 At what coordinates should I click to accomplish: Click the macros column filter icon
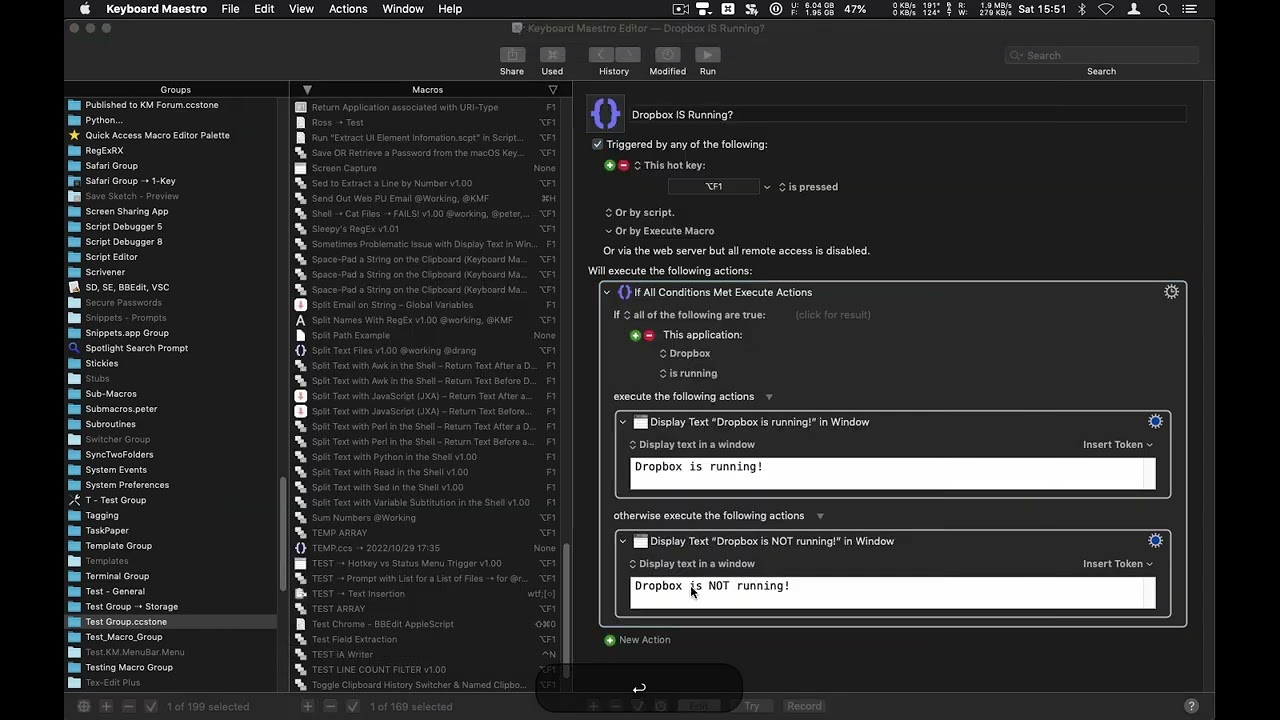tap(553, 89)
